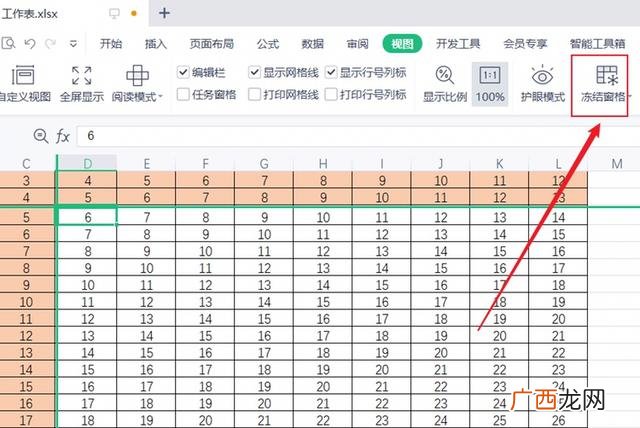The height and width of the screenshot is (428, 640).
Task: Click cell with 20 in column F
Action: tap(205, 420)
